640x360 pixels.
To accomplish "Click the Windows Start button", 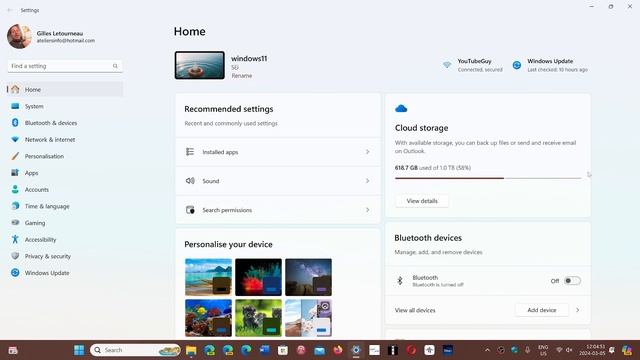I will click(79, 350).
